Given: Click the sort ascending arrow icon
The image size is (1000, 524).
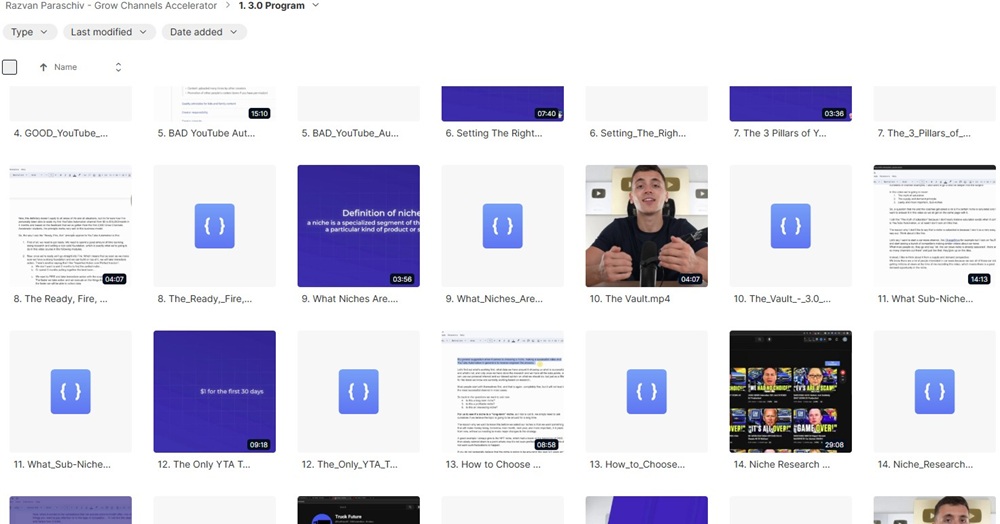Looking at the screenshot, I should coord(43,67).
